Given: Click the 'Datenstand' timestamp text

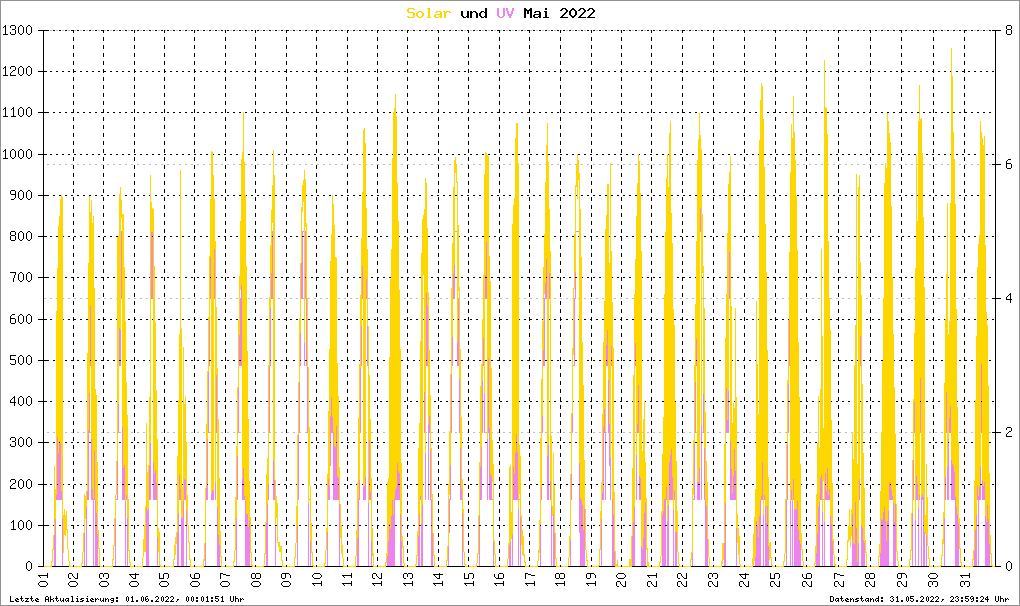Looking at the screenshot, I should 919,599.
